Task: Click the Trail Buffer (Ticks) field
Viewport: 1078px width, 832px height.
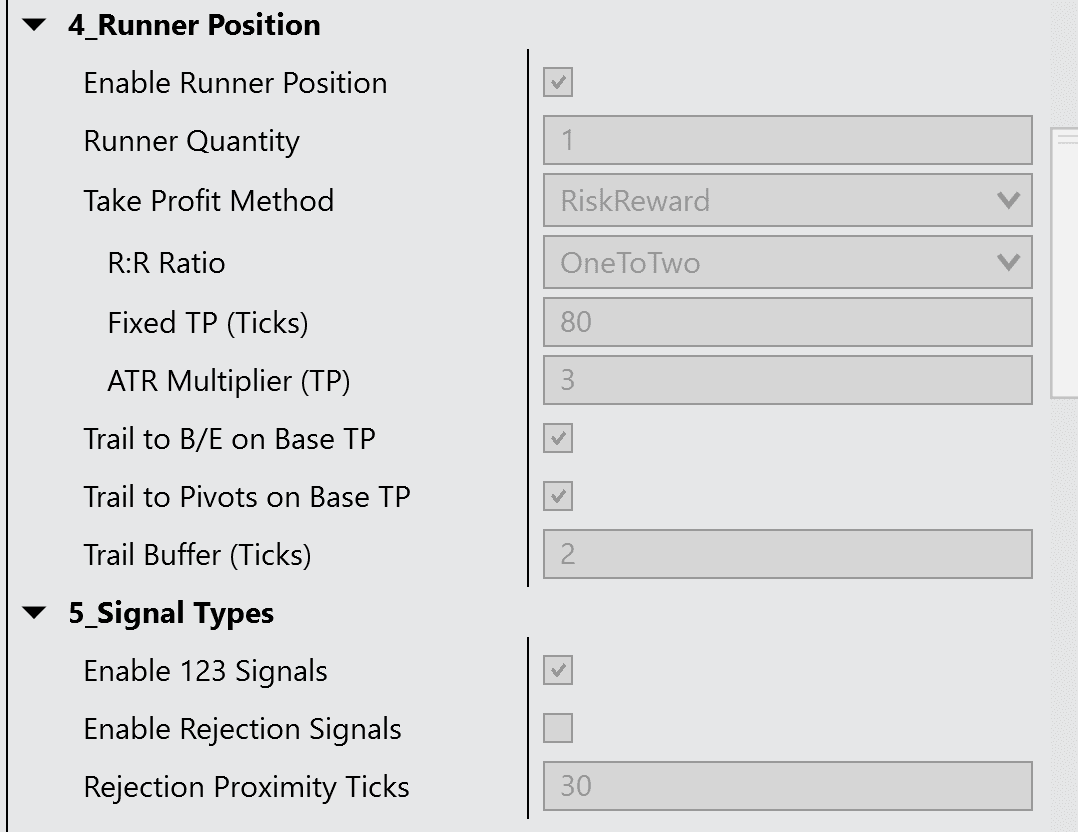Action: [787, 554]
